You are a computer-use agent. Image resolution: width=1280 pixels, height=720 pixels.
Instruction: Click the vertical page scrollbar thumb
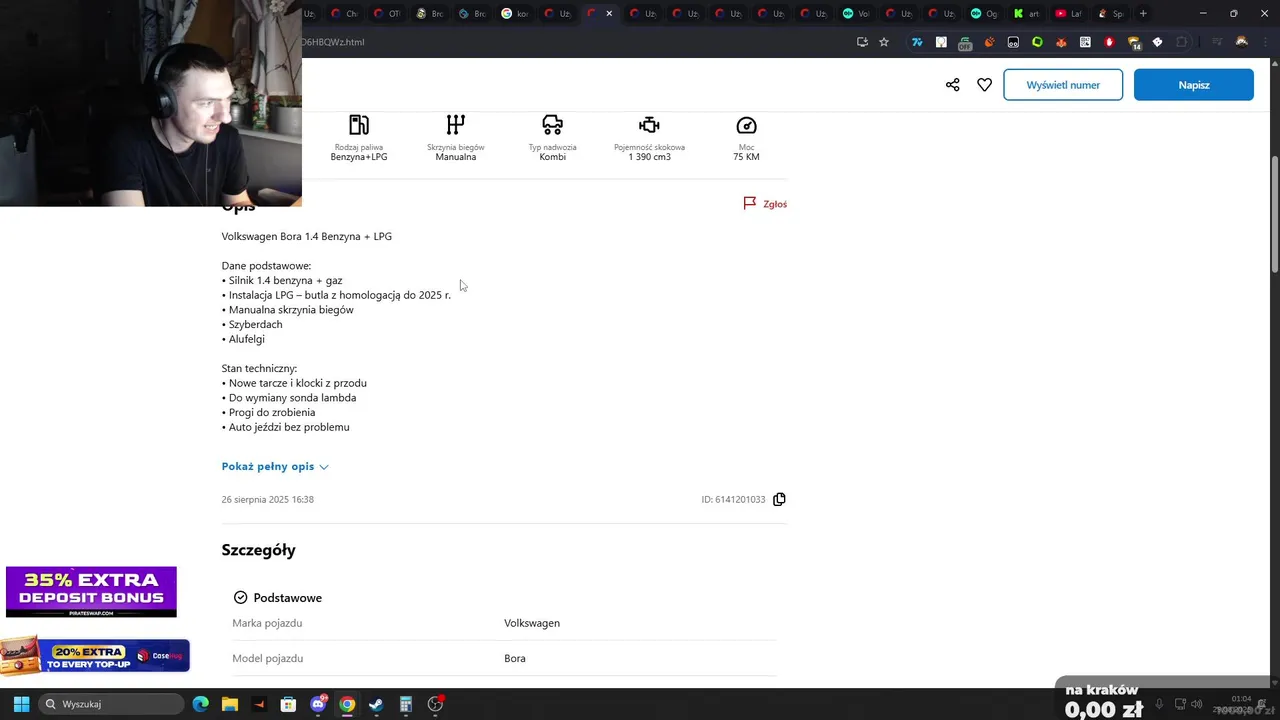[x=1274, y=215]
